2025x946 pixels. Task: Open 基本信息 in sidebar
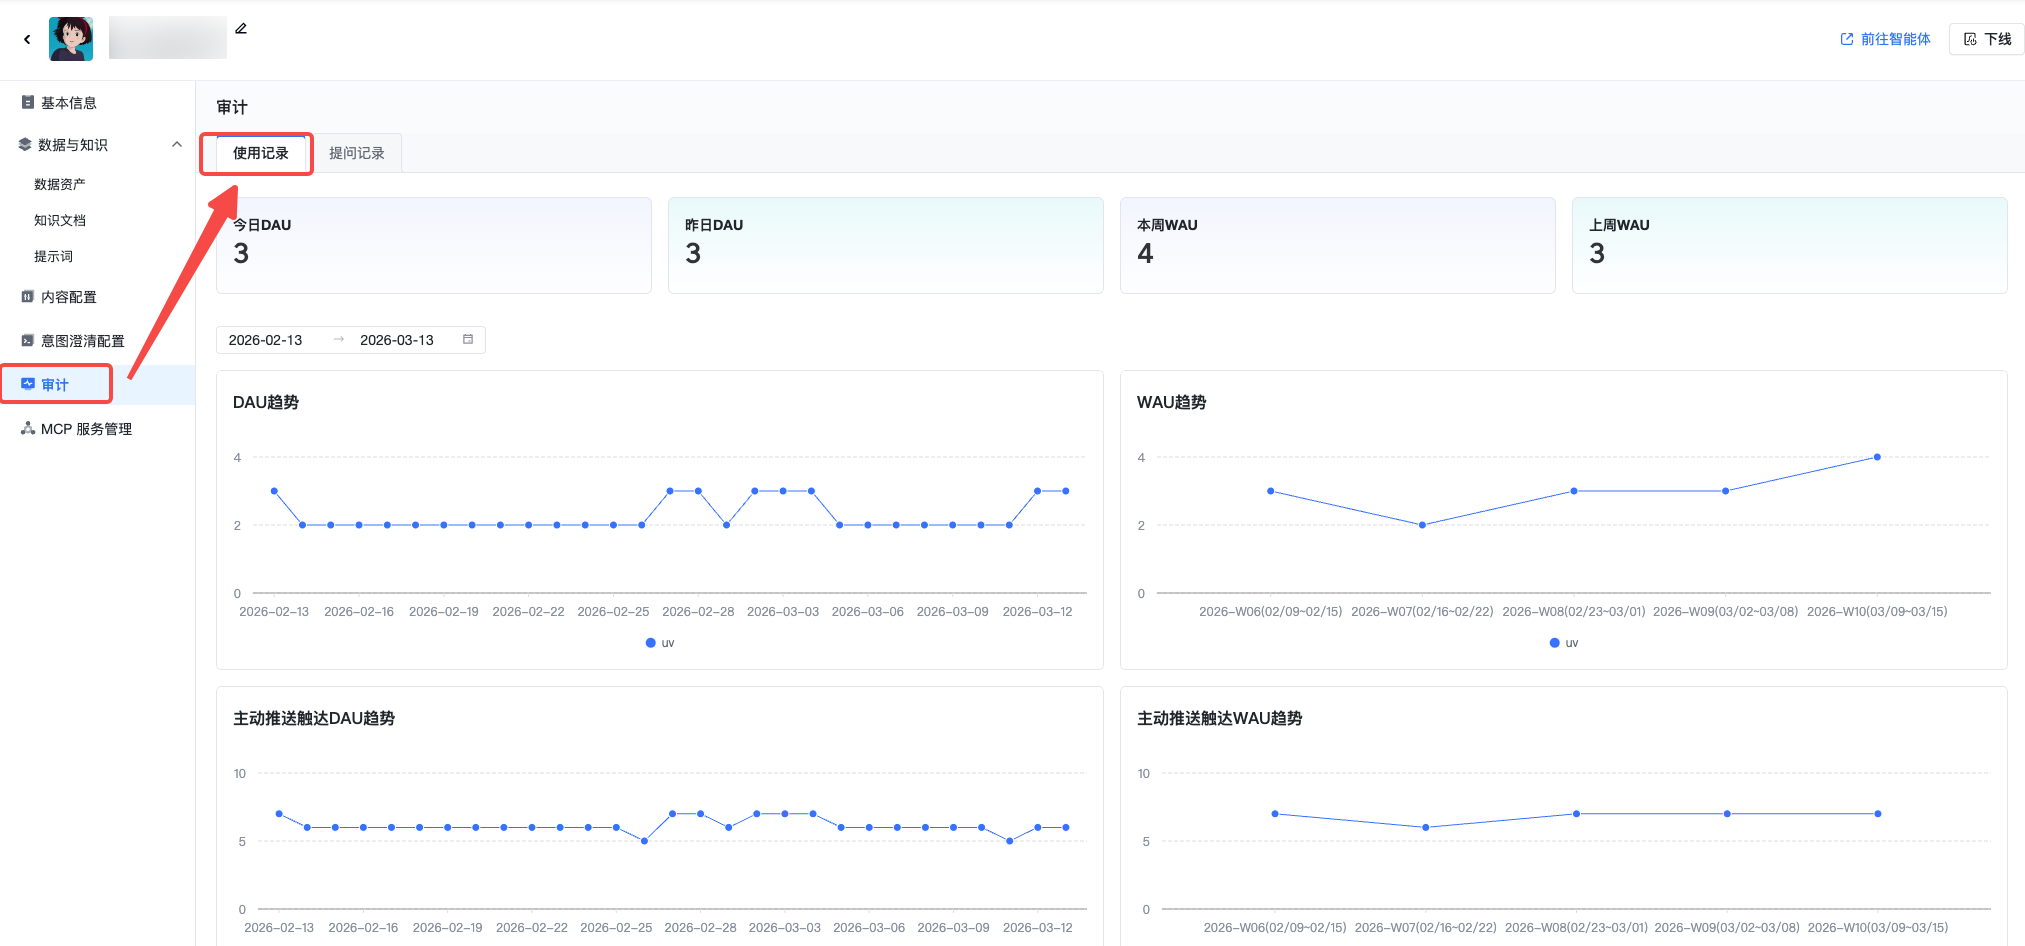click(x=68, y=103)
